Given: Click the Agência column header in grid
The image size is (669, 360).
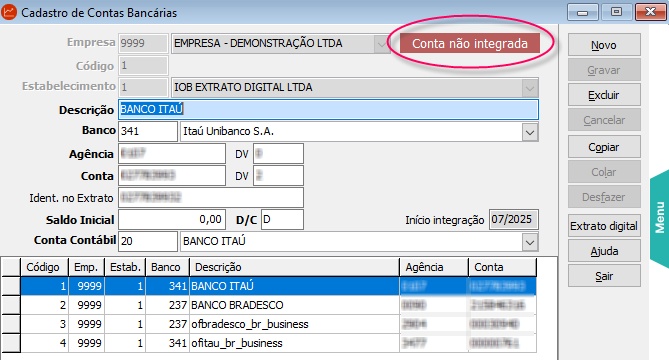Looking at the screenshot, I should pos(434,267).
